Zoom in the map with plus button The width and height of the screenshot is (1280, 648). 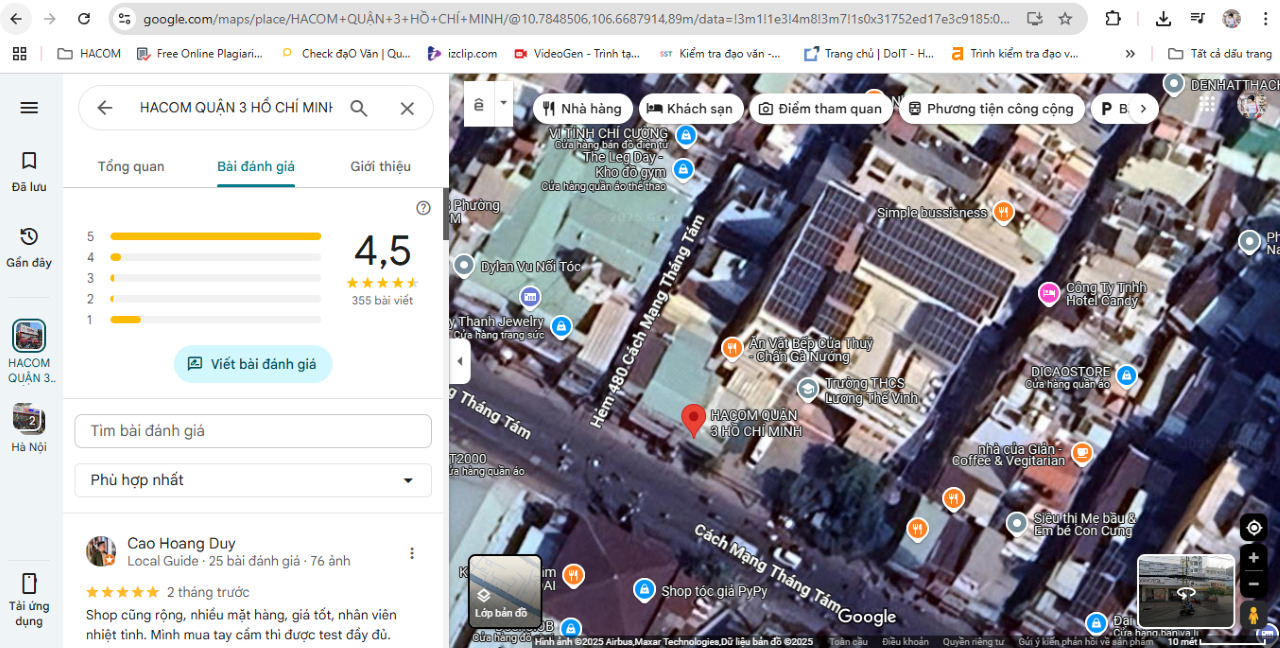coord(1253,558)
